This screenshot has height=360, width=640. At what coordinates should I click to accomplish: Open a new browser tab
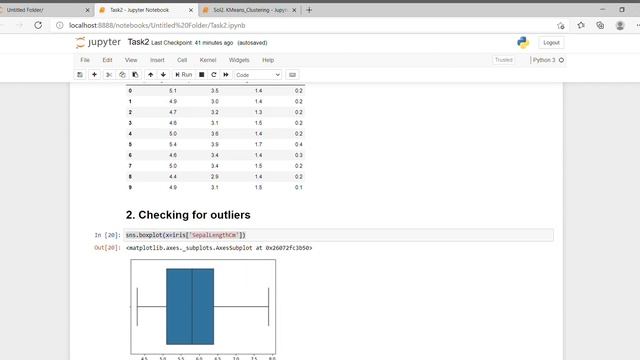(309, 10)
